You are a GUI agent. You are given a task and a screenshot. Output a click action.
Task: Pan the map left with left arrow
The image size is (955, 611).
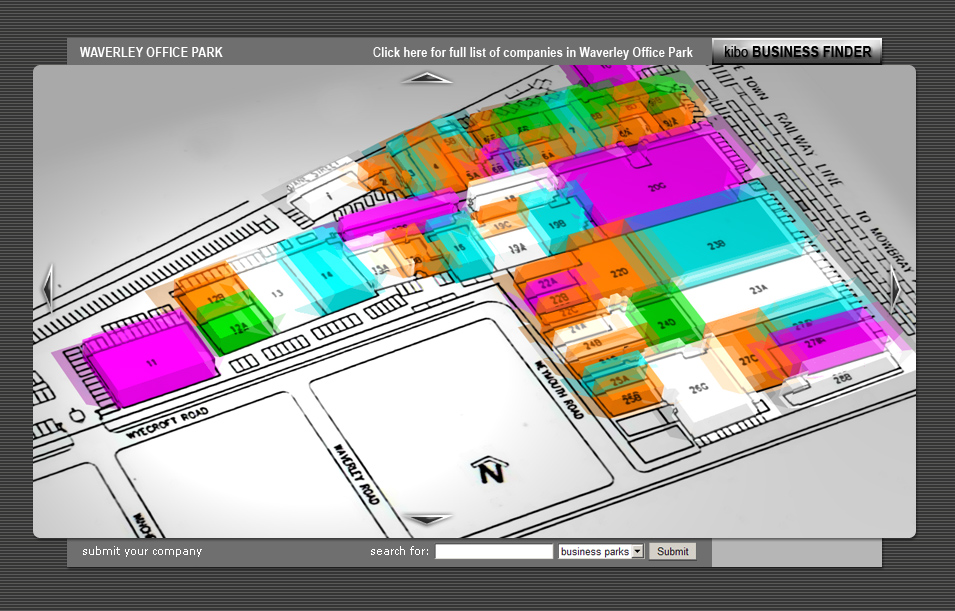(47, 289)
